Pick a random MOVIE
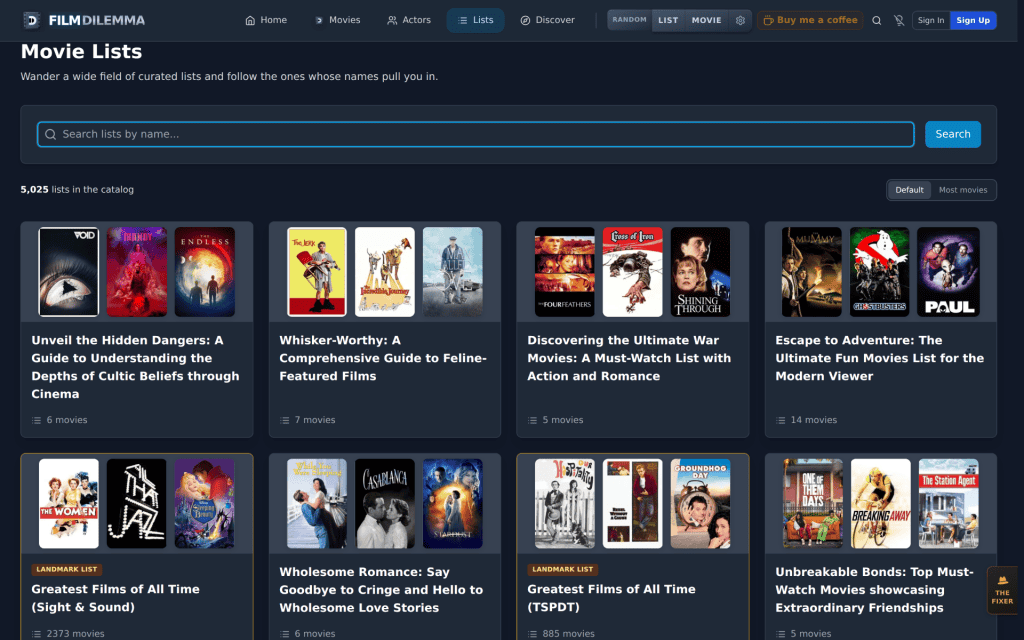Image resolution: width=1024 pixels, height=640 pixels. 706,20
